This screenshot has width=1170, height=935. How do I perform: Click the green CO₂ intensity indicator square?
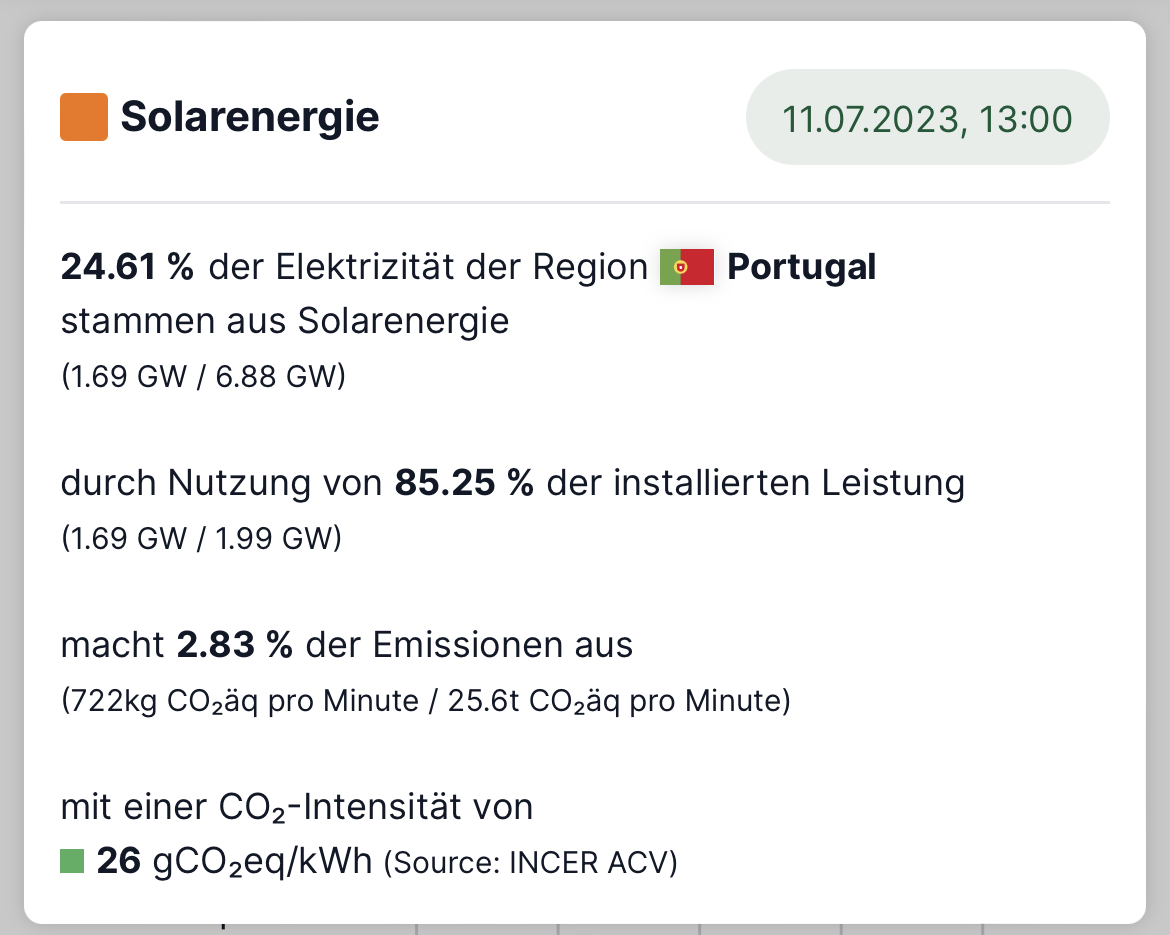click(72, 860)
